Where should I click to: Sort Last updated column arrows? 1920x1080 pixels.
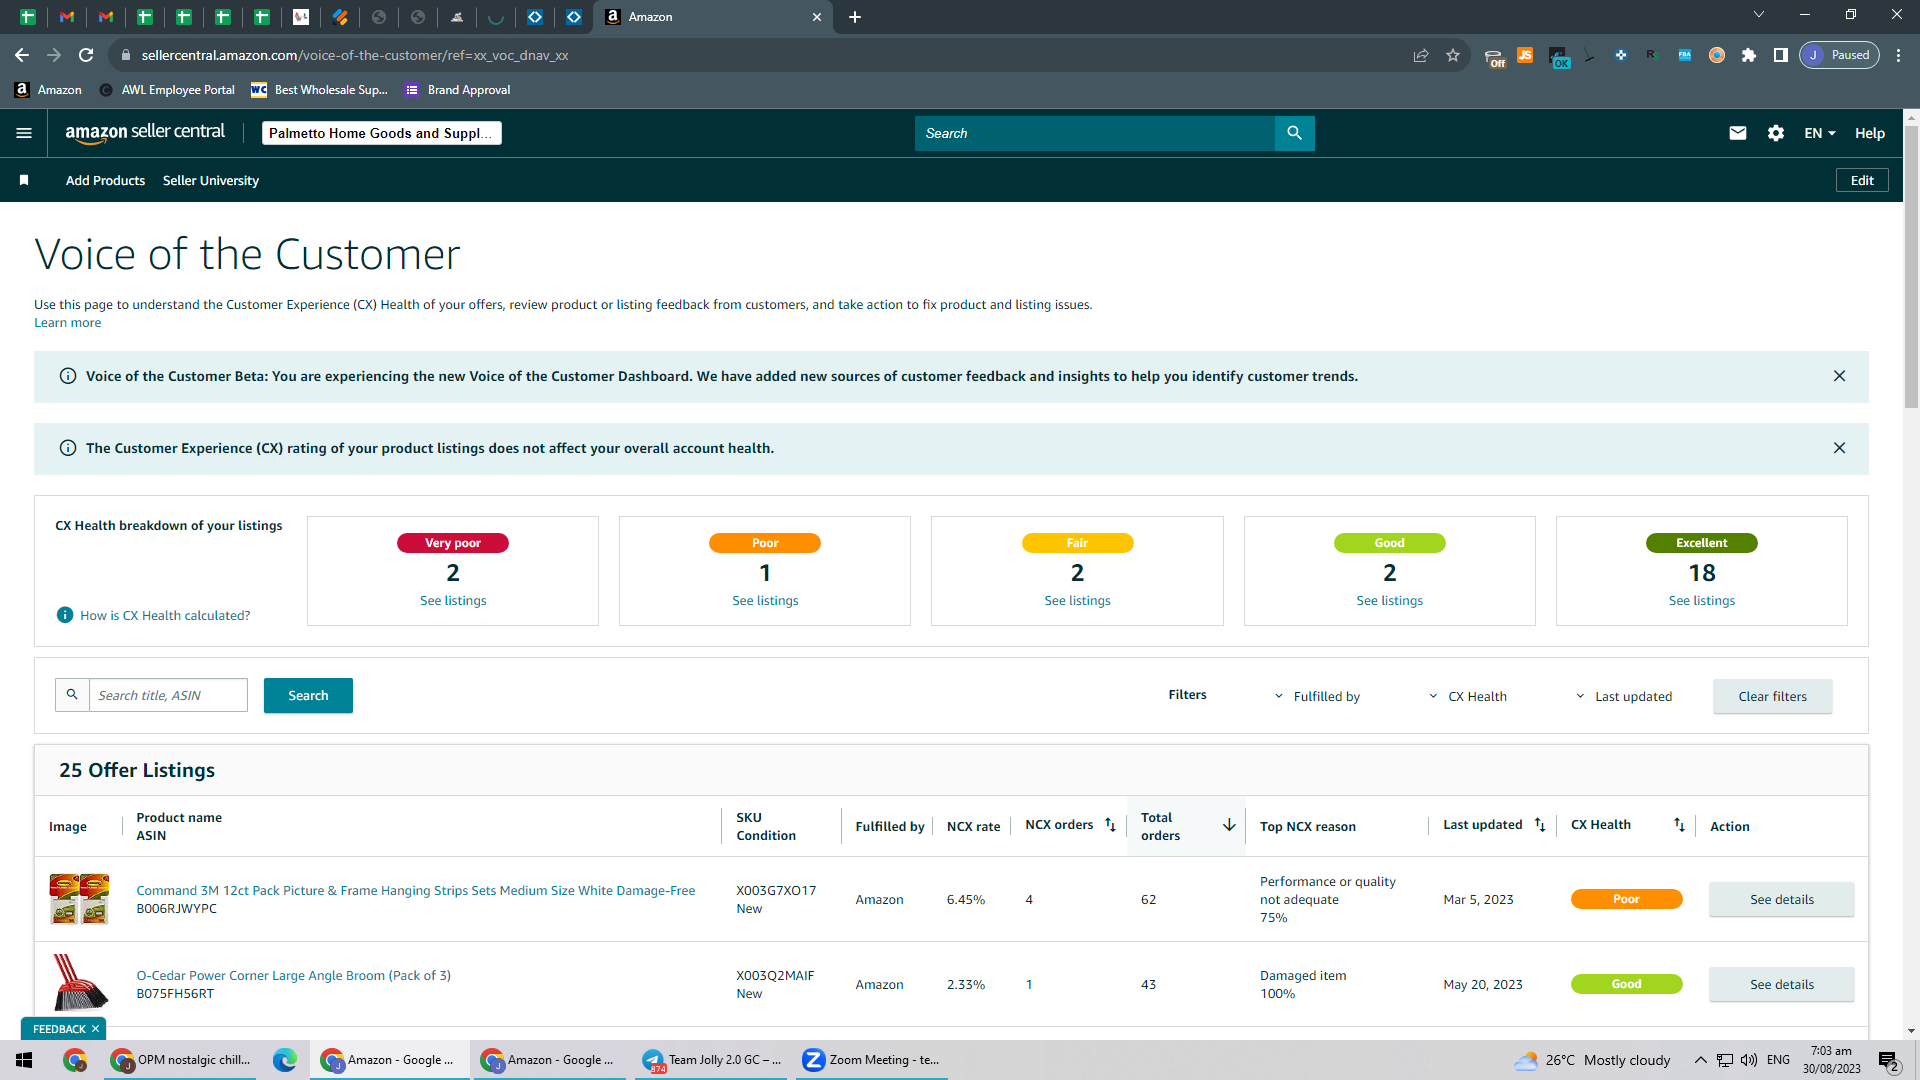point(1540,825)
